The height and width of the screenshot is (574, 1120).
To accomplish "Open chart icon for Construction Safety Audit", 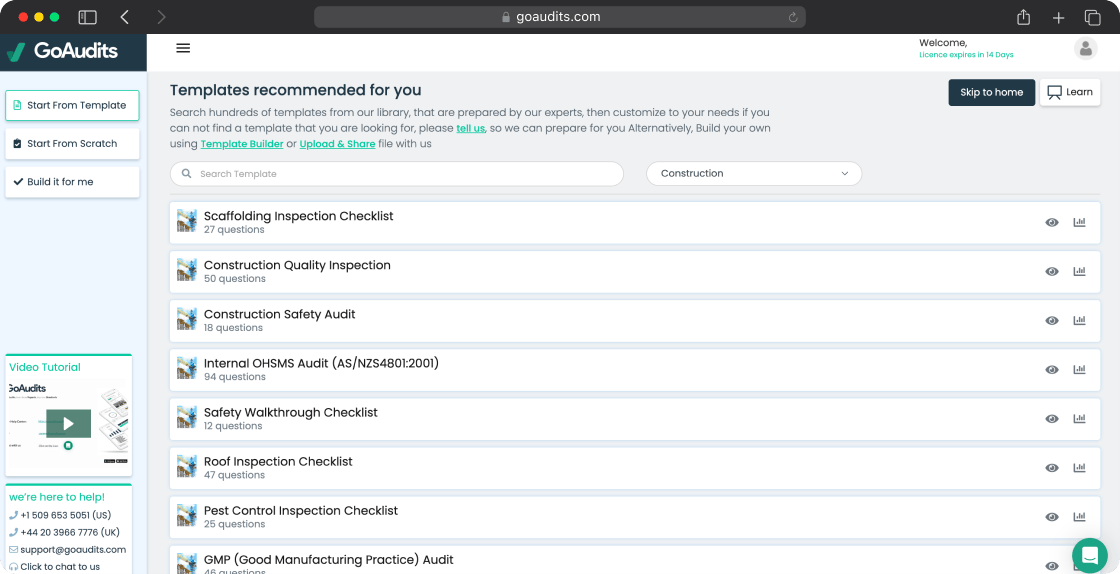I will (x=1079, y=321).
